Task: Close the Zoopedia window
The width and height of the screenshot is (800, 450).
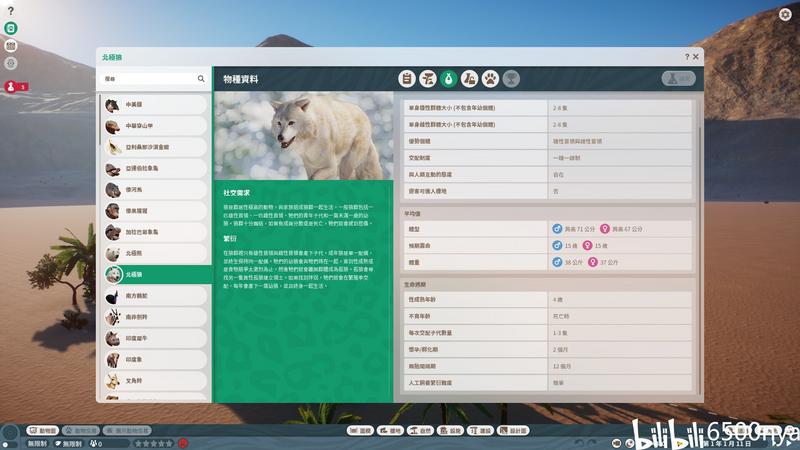Action: [x=695, y=57]
